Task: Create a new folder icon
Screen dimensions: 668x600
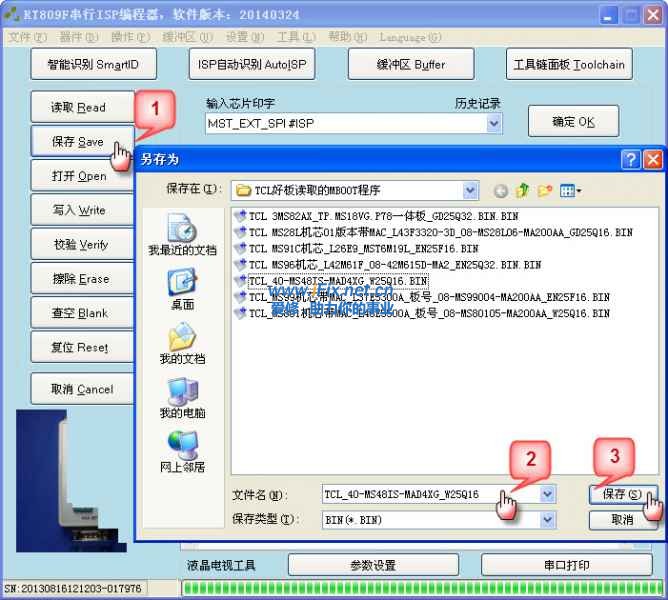Action: pos(545,190)
